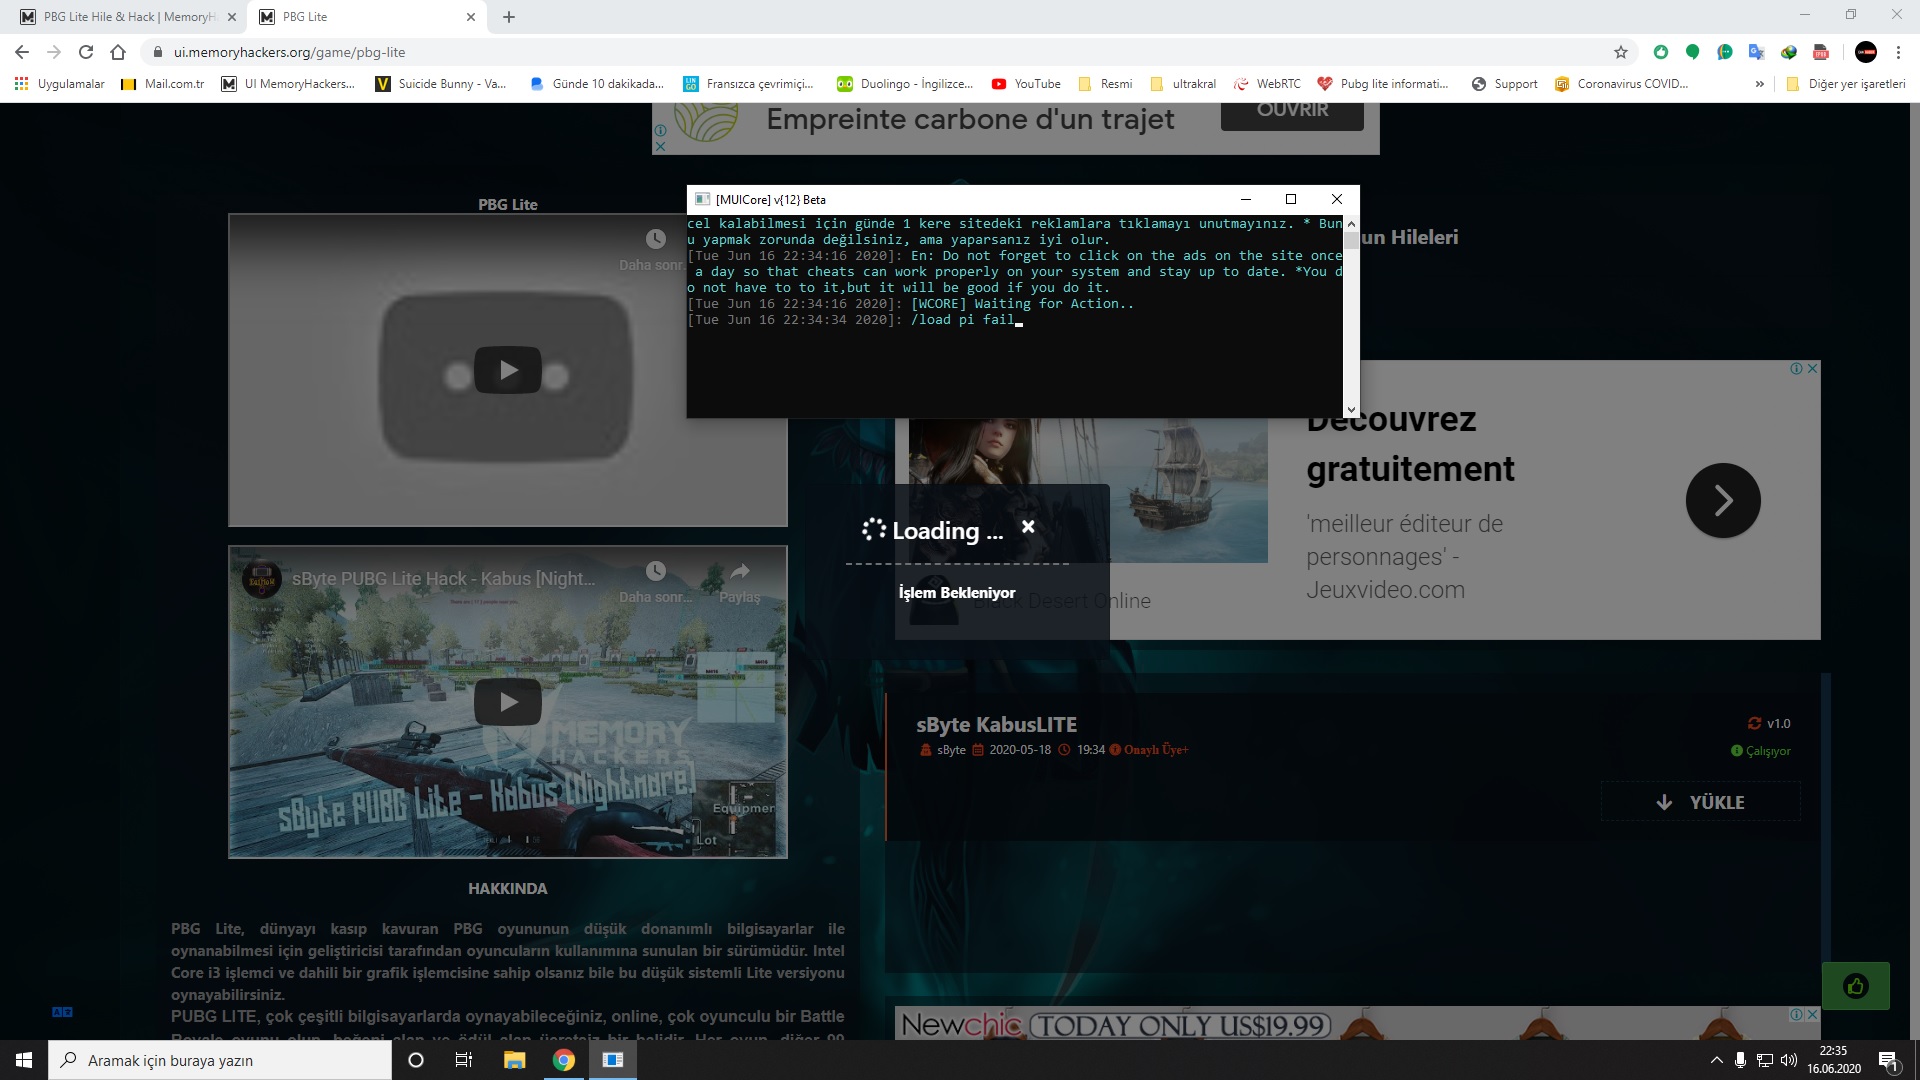Expand the hidden bookmarks overflow chevron
Image resolution: width=1920 pixels, height=1080 pixels.
pos(1760,84)
